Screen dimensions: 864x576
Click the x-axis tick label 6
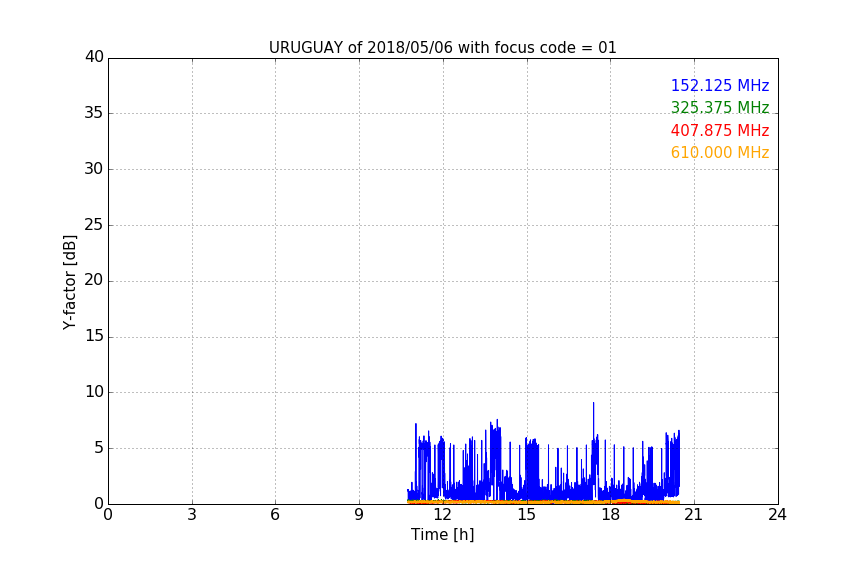click(x=275, y=515)
